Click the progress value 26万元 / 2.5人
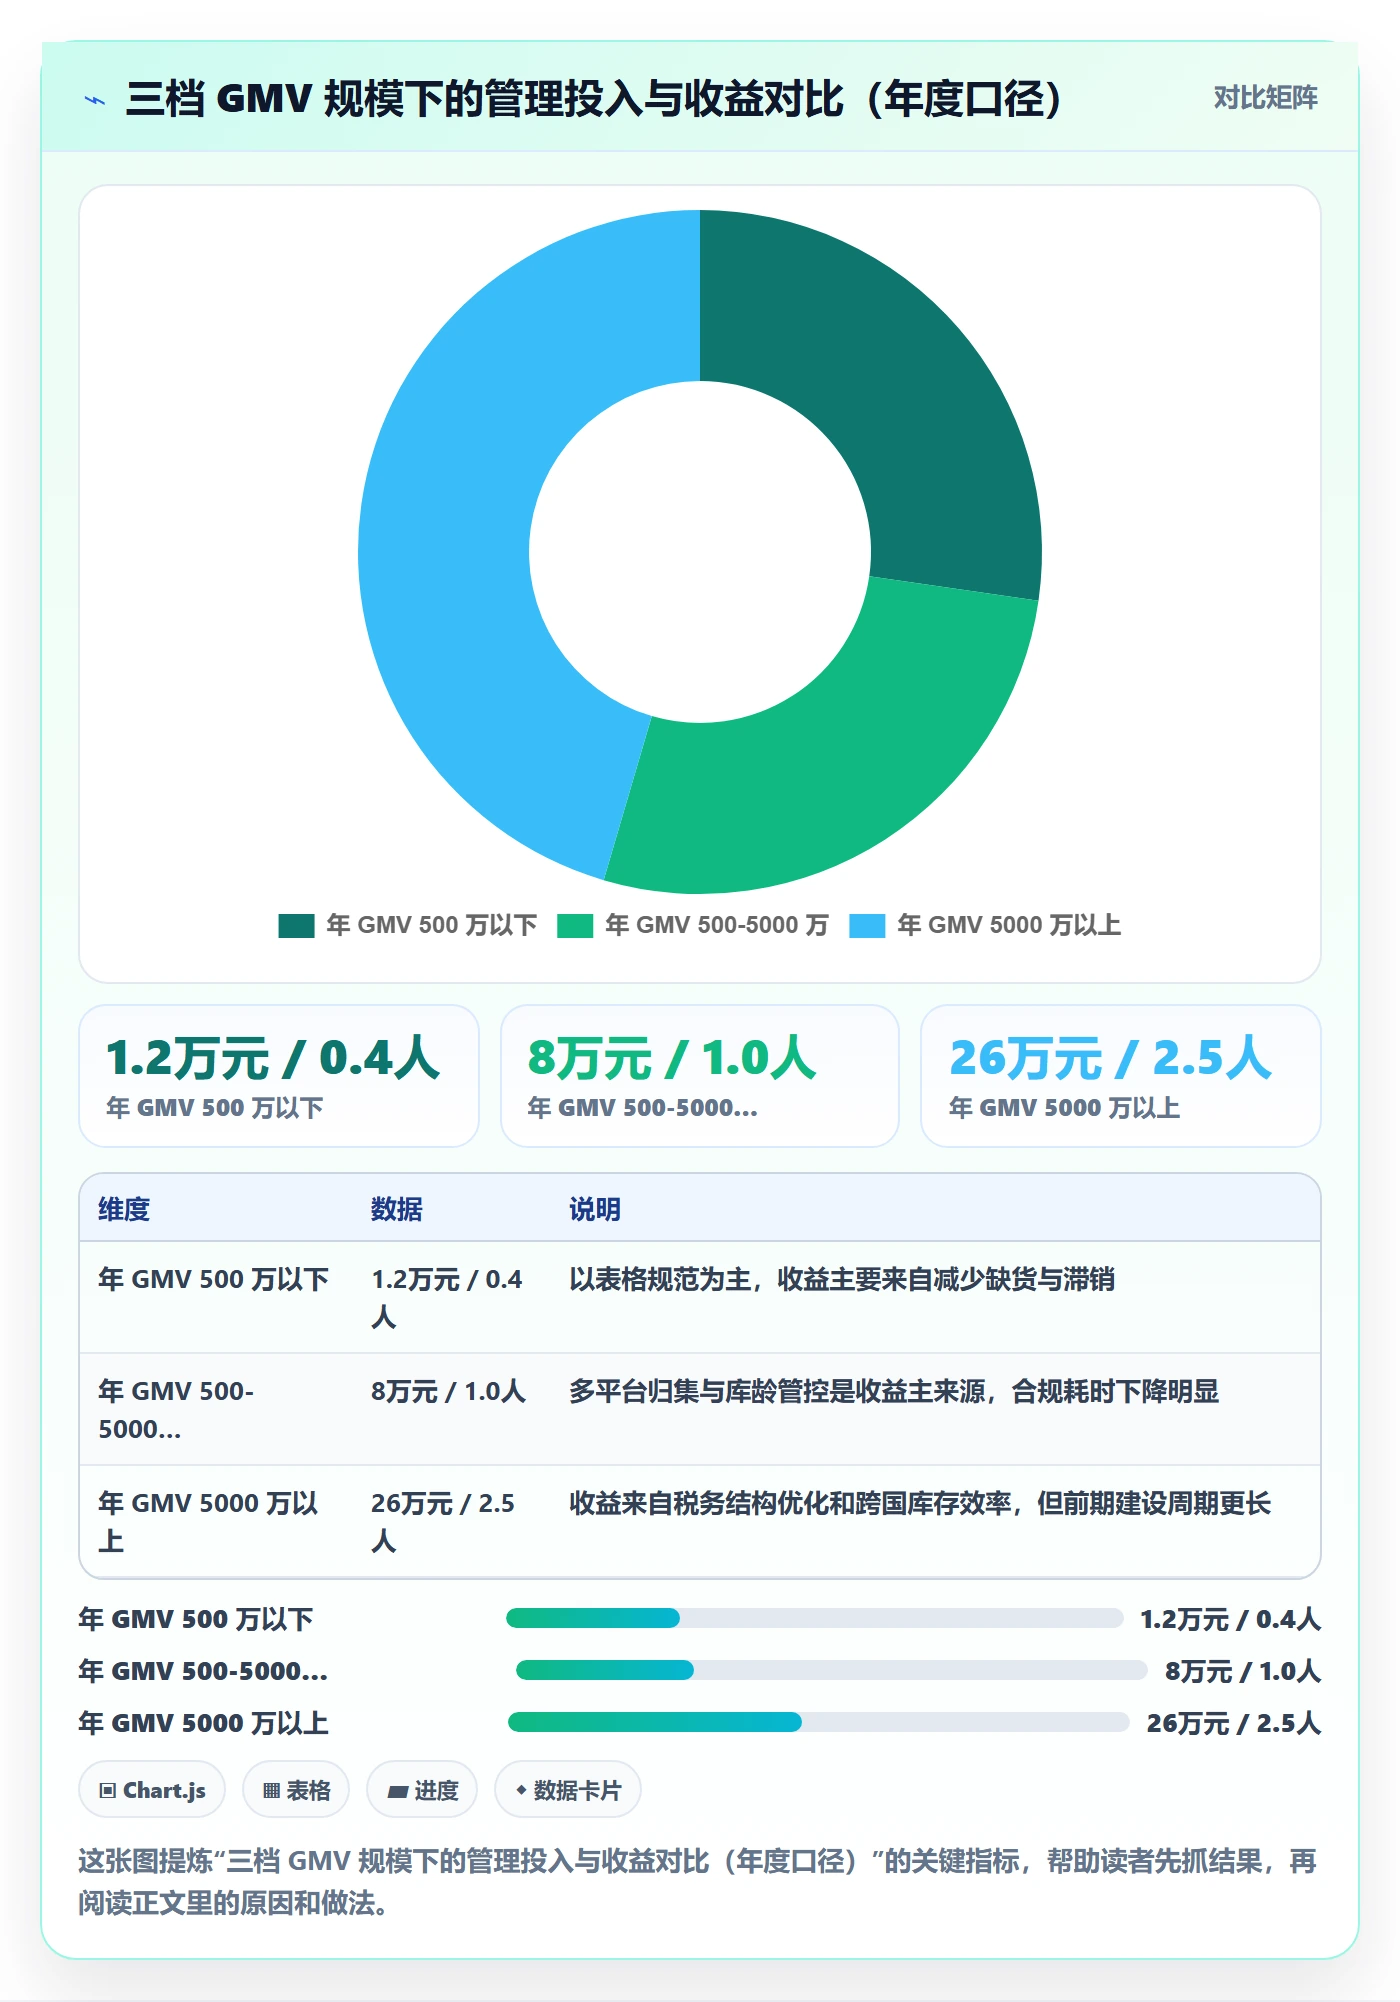 (1234, 1723)
